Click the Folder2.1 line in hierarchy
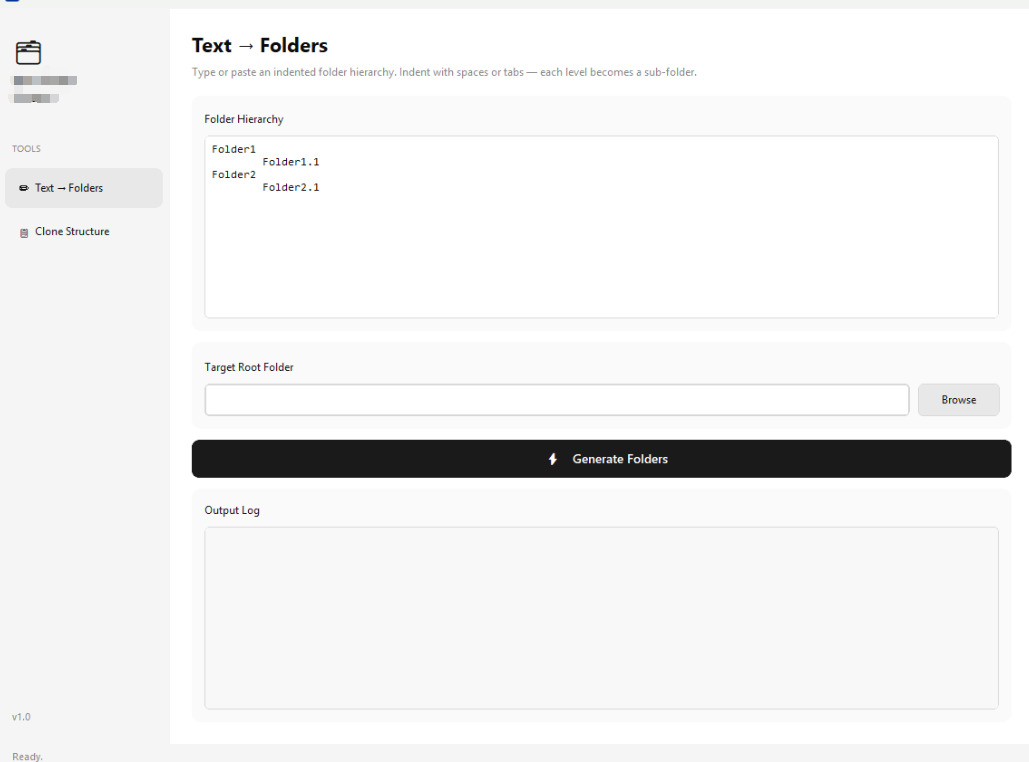The image size is (1029, 762). (291, 187)
